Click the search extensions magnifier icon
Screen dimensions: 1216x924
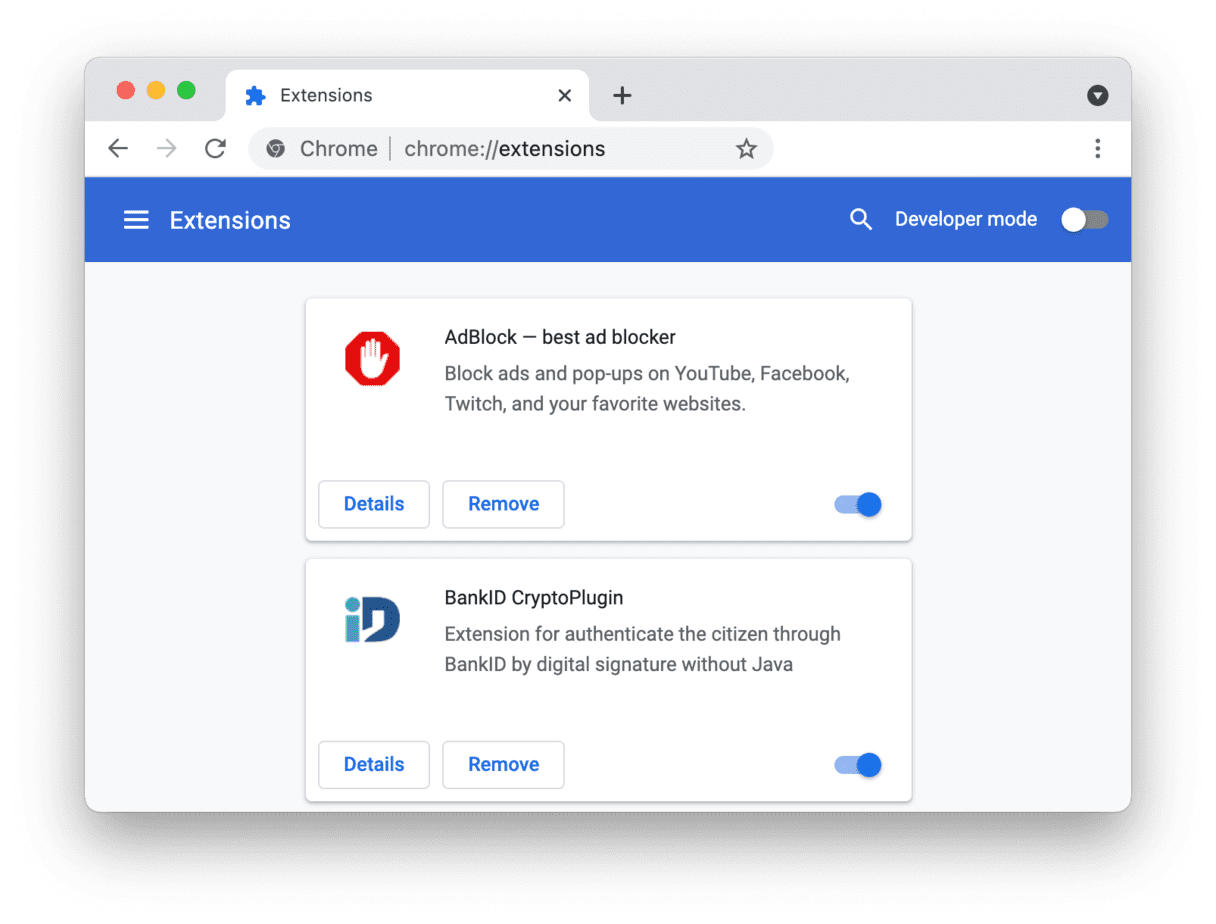pyautogui.click(x=860, y=220)
